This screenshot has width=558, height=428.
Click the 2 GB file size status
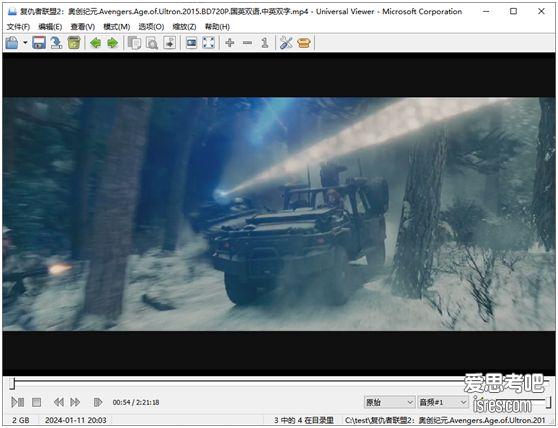[x=21, y=420]
